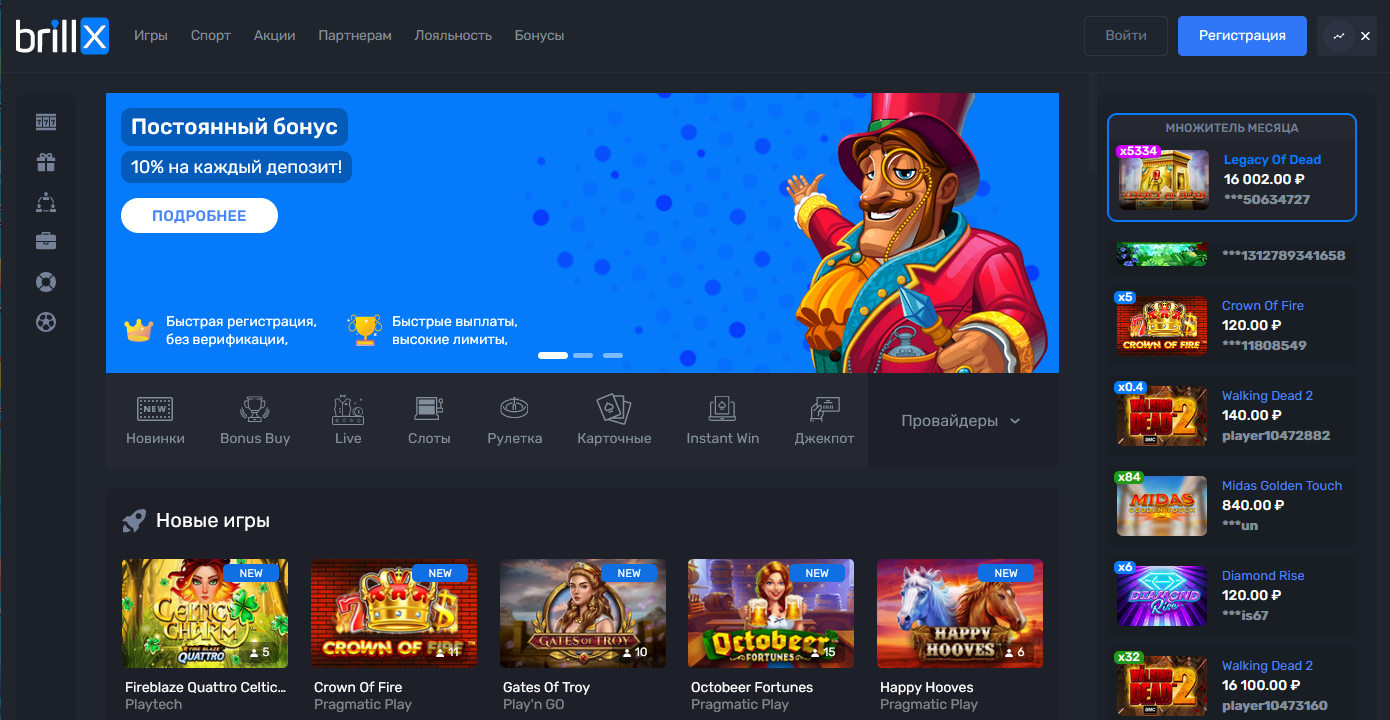Click the Diamond Rise link

pyautogui.click(x=1263, y=575)
